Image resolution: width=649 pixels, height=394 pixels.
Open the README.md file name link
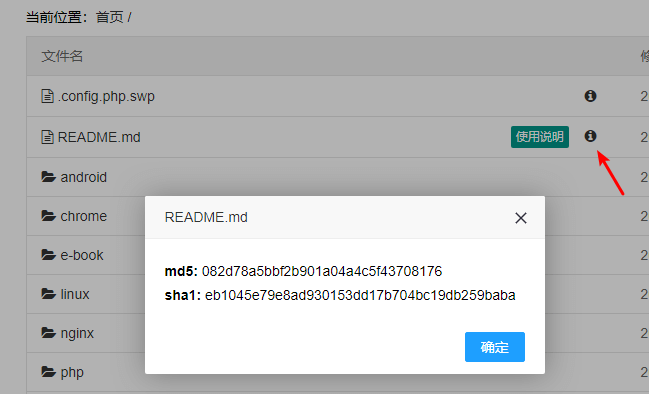click(x=99, y=137)
